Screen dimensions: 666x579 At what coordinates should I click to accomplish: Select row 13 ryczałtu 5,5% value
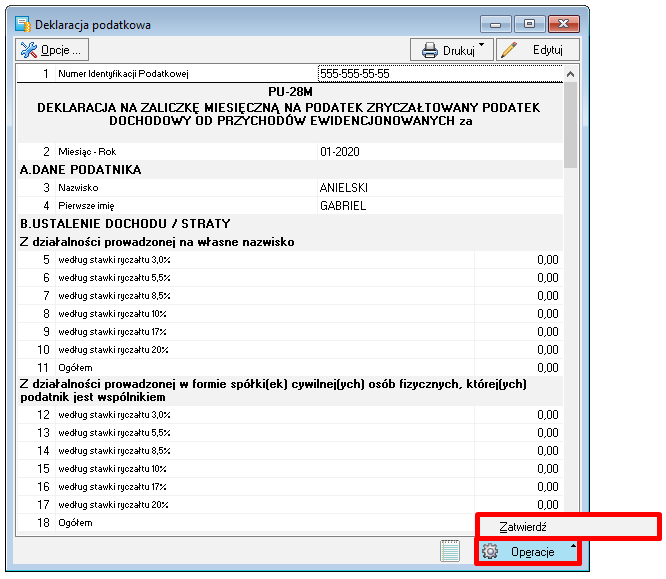(519, 432)
